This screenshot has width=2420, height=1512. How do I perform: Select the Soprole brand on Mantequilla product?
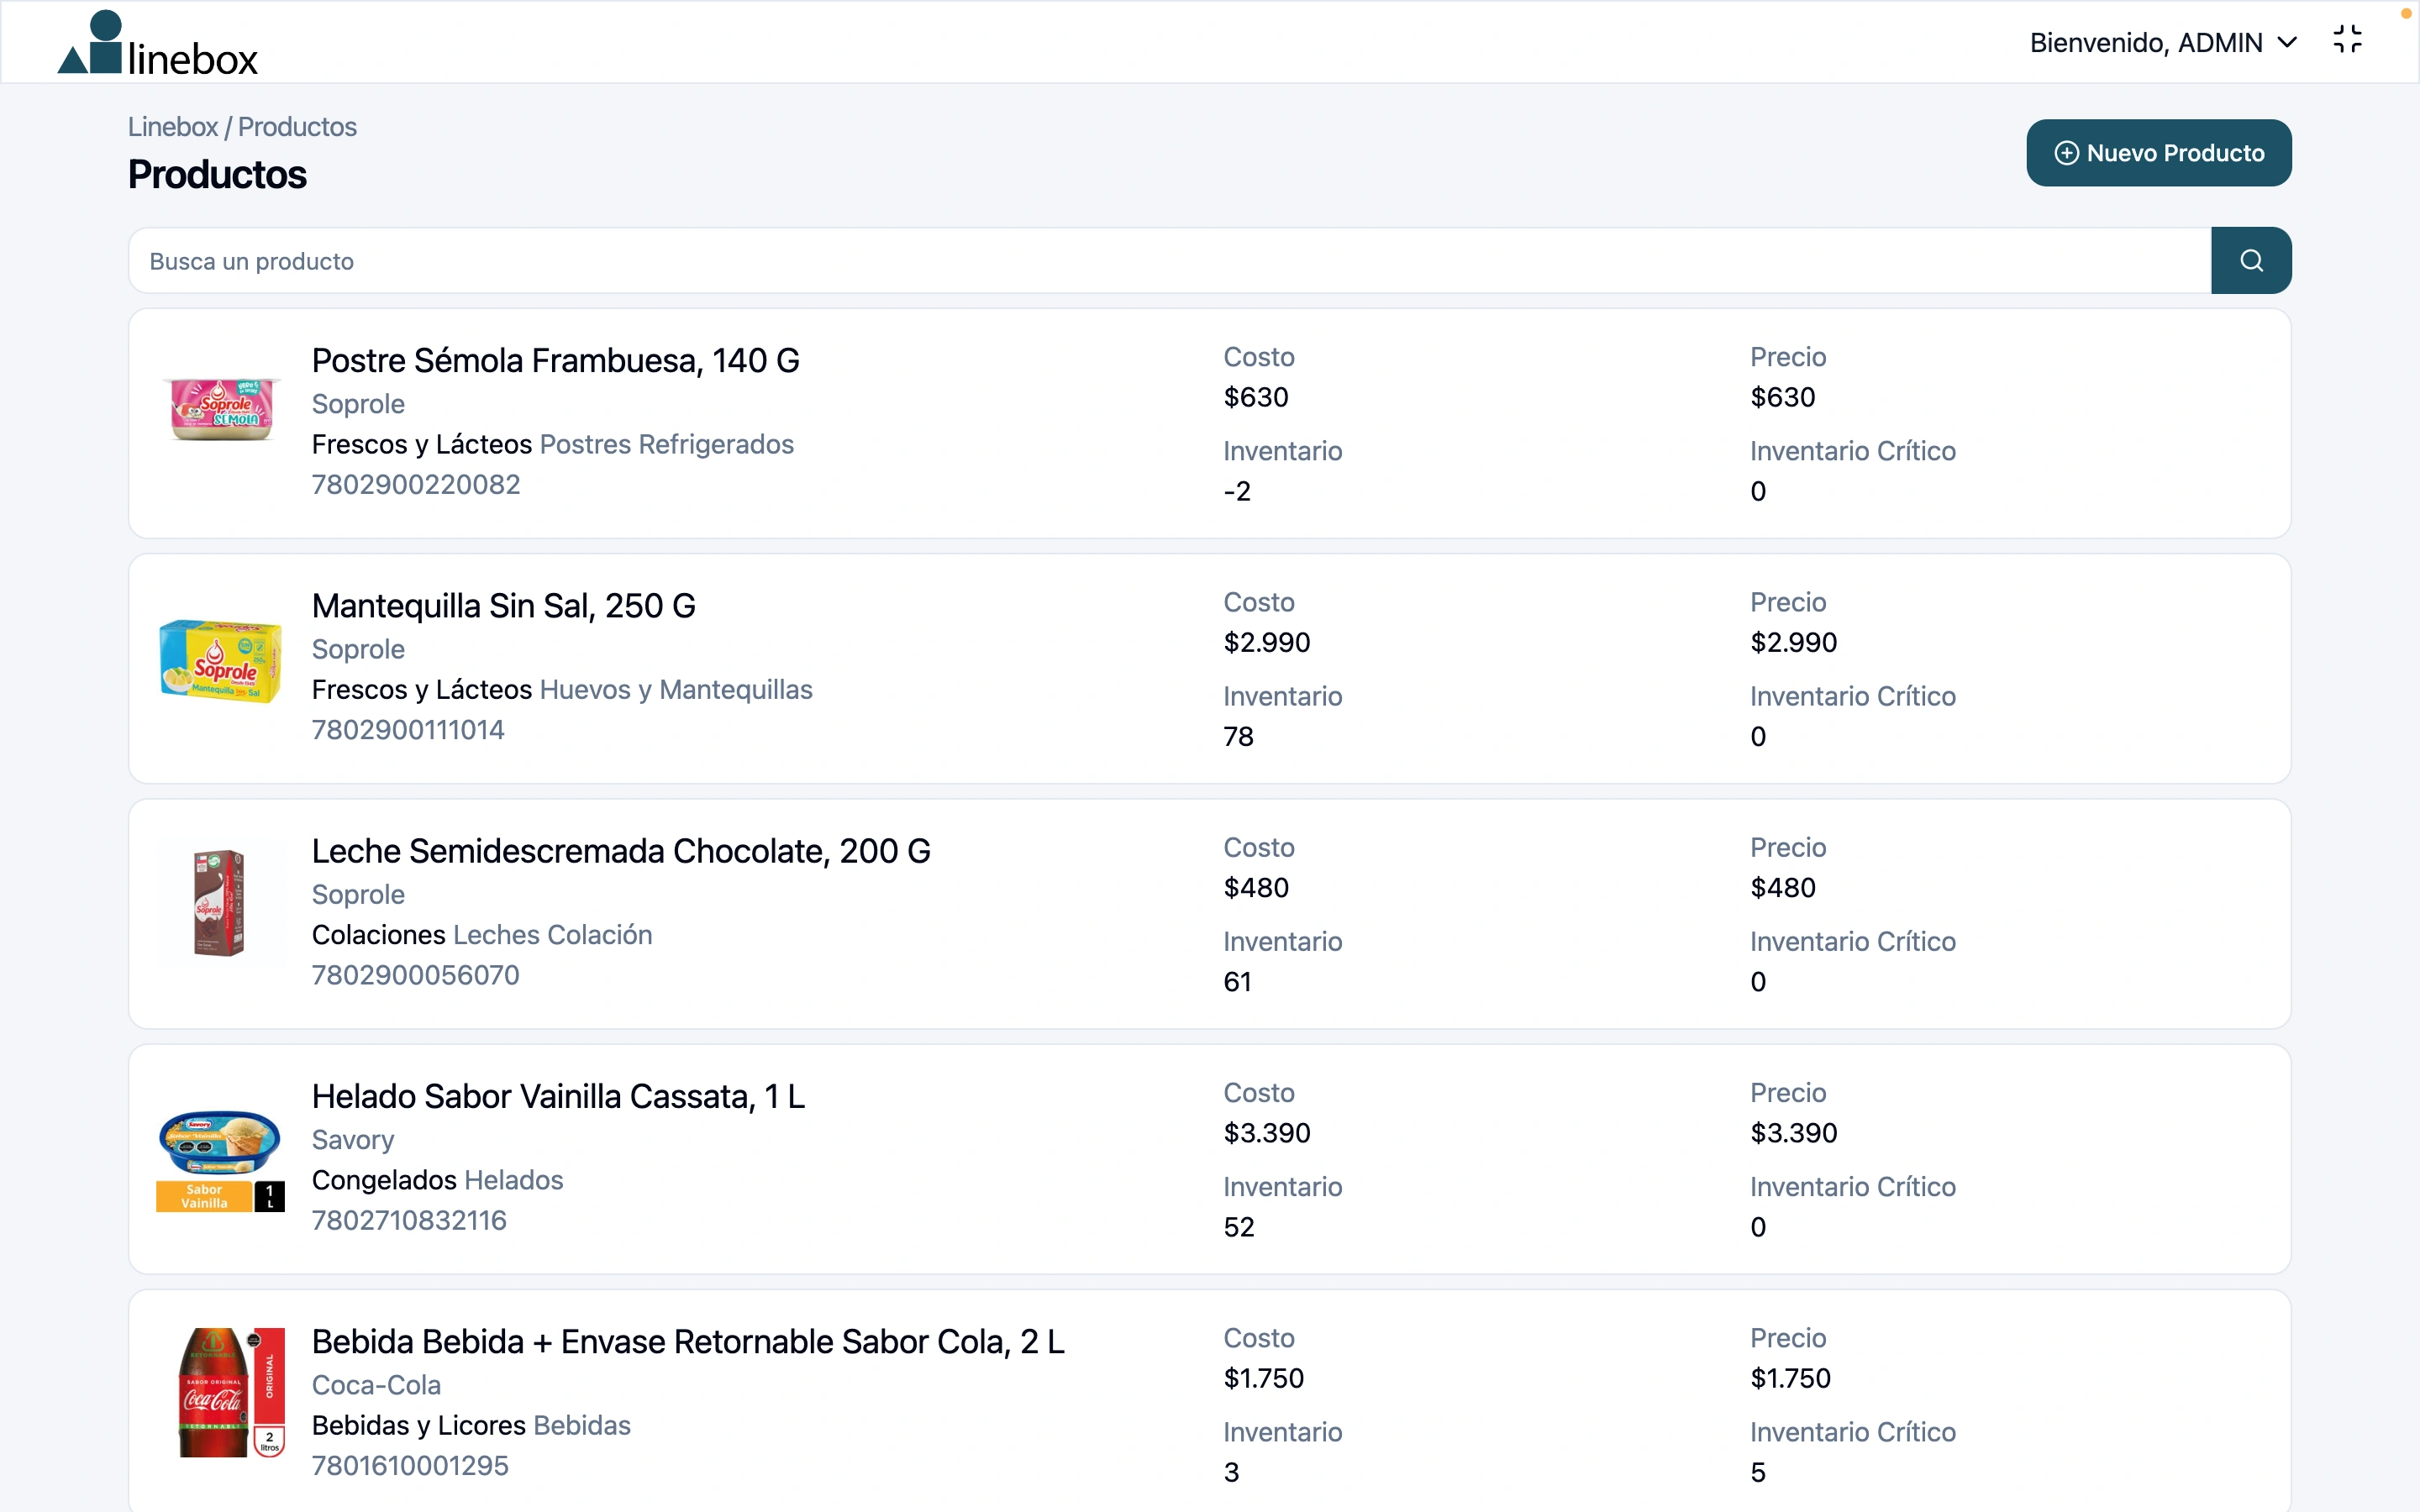click(x=358, y=649)
